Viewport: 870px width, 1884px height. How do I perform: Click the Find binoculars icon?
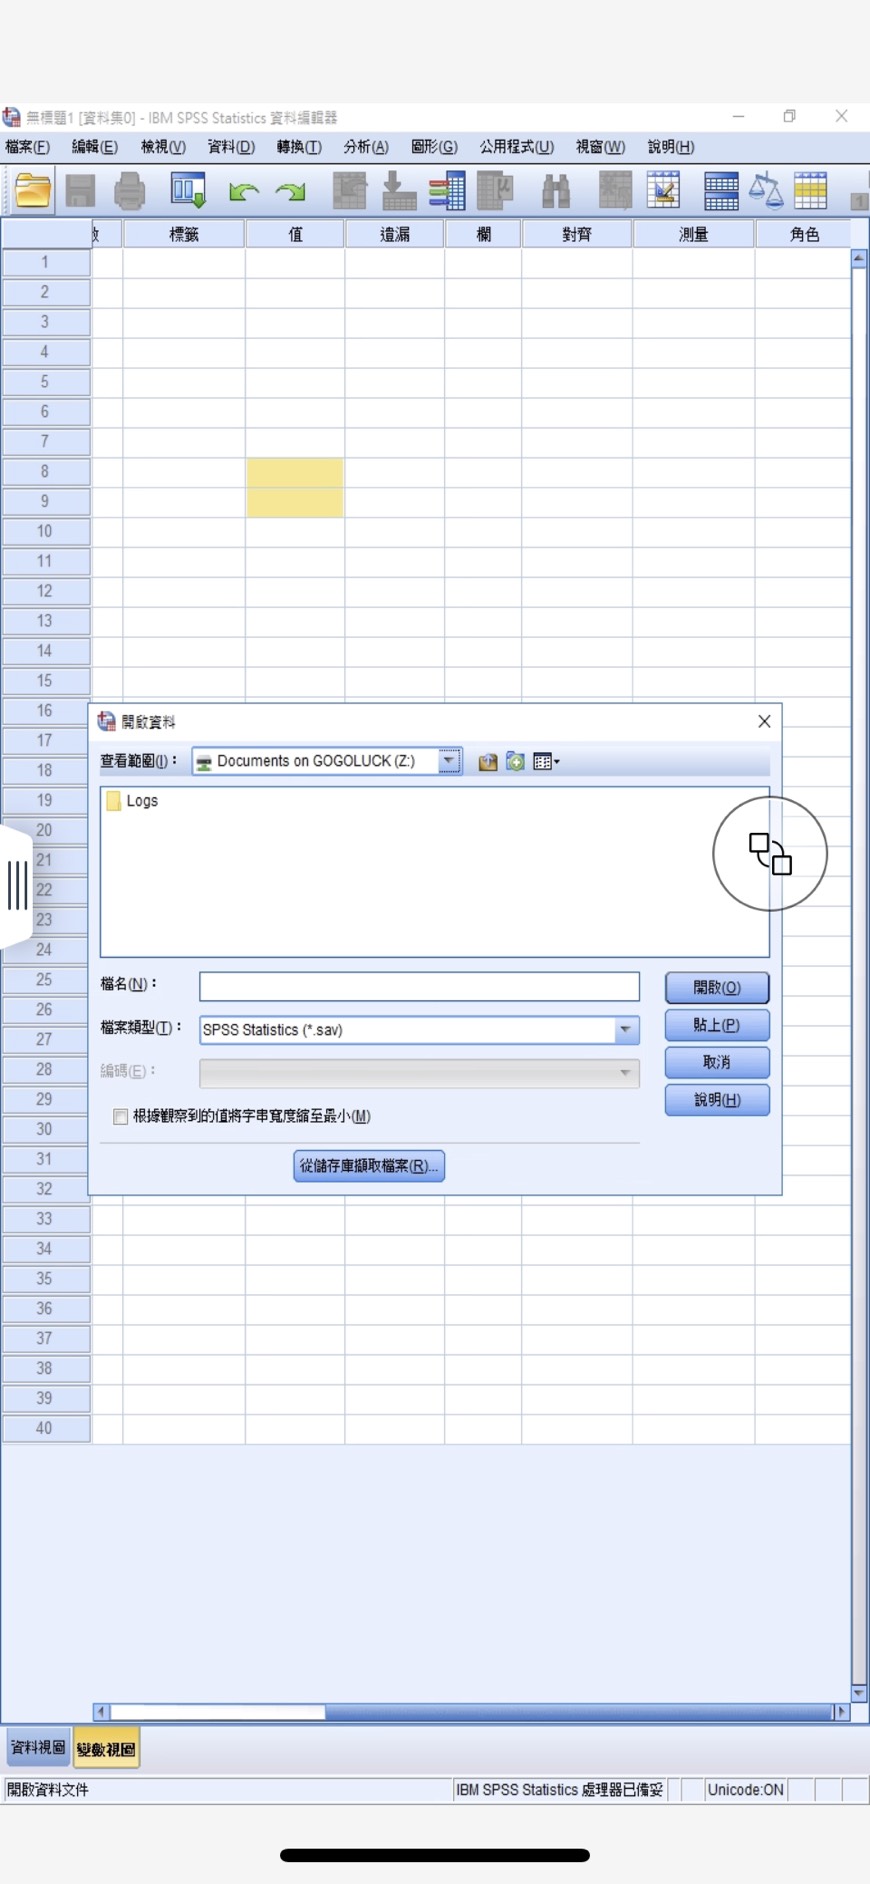tap(555, 190)
